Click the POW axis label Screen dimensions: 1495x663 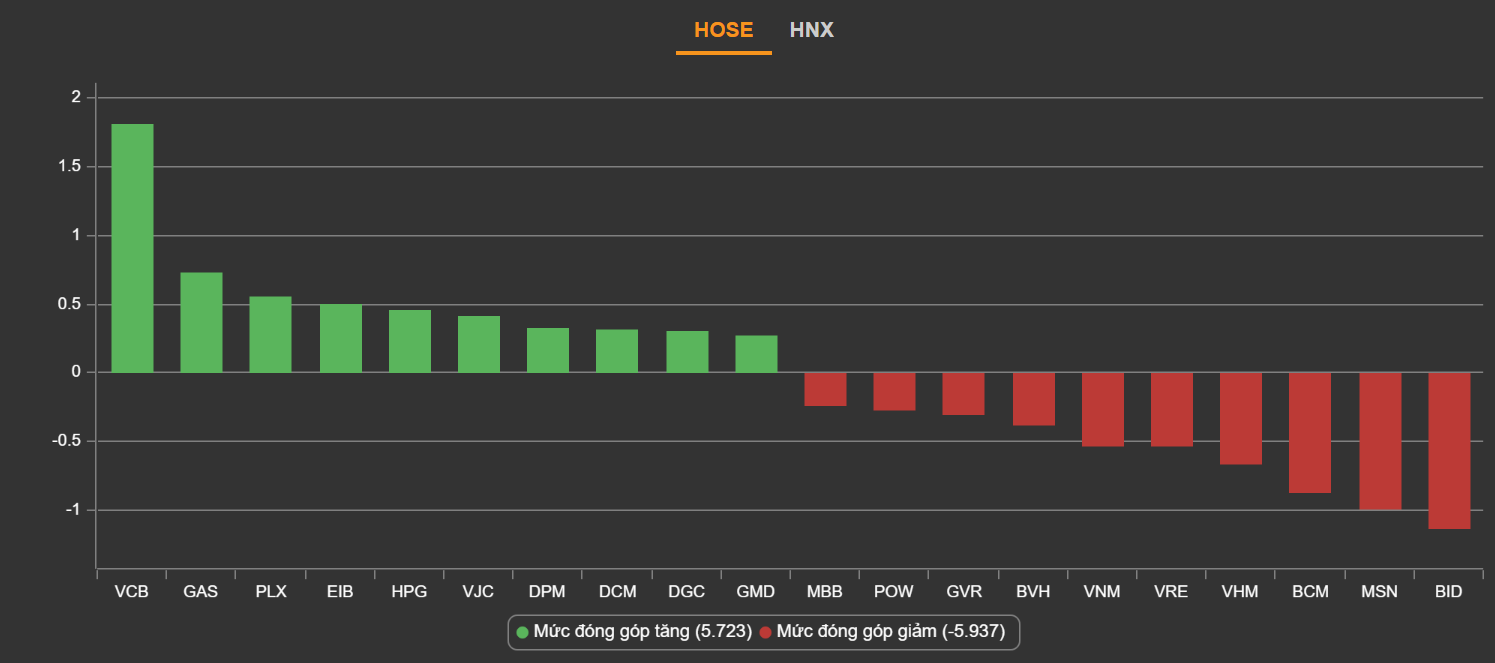pyautogui.click(x=894, y=591)
